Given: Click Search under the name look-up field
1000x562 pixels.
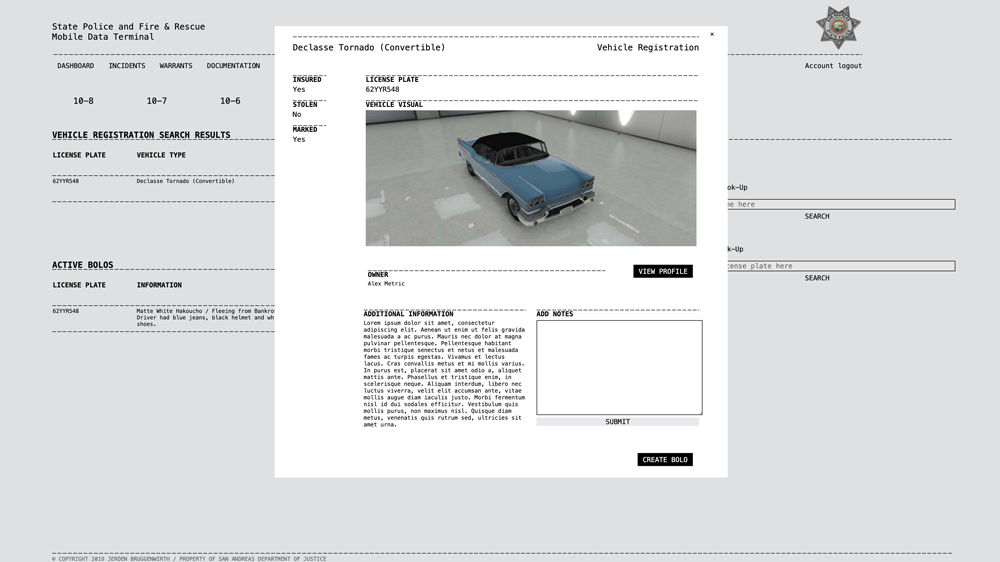Looking at the screenshot, I should (x=817, y=216).
